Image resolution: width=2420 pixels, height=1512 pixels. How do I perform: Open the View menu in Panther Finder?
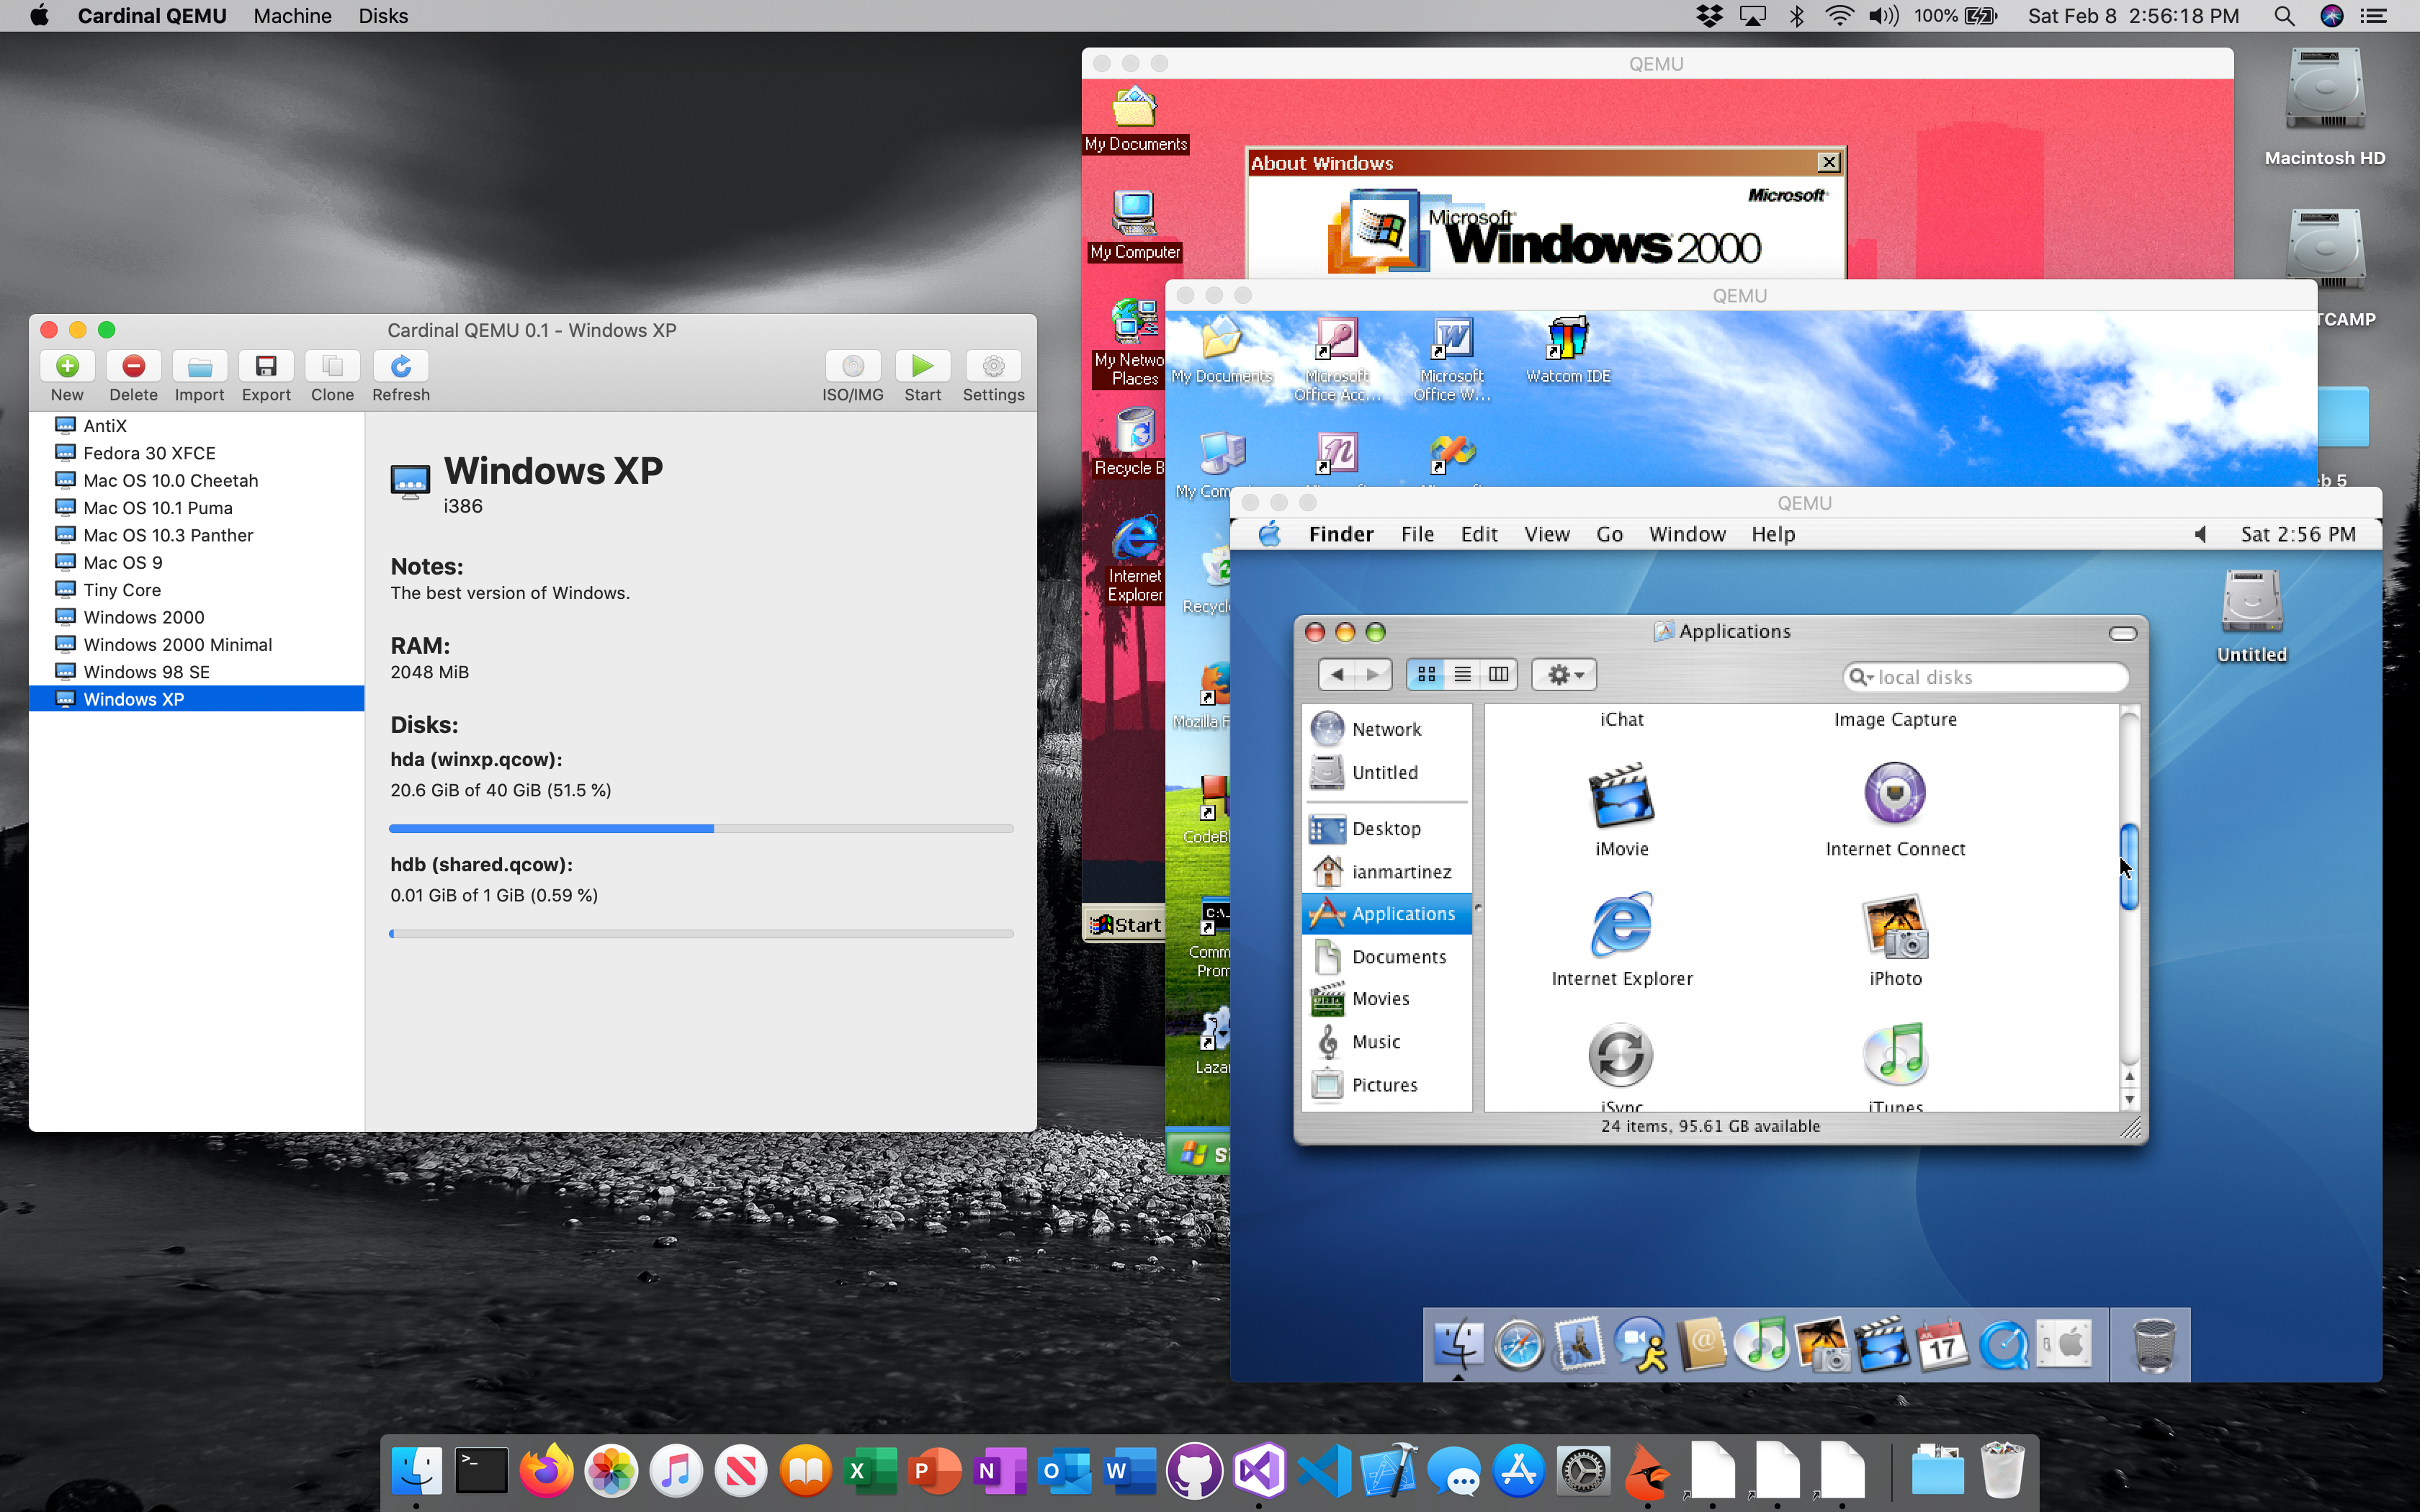[1546, 534]
